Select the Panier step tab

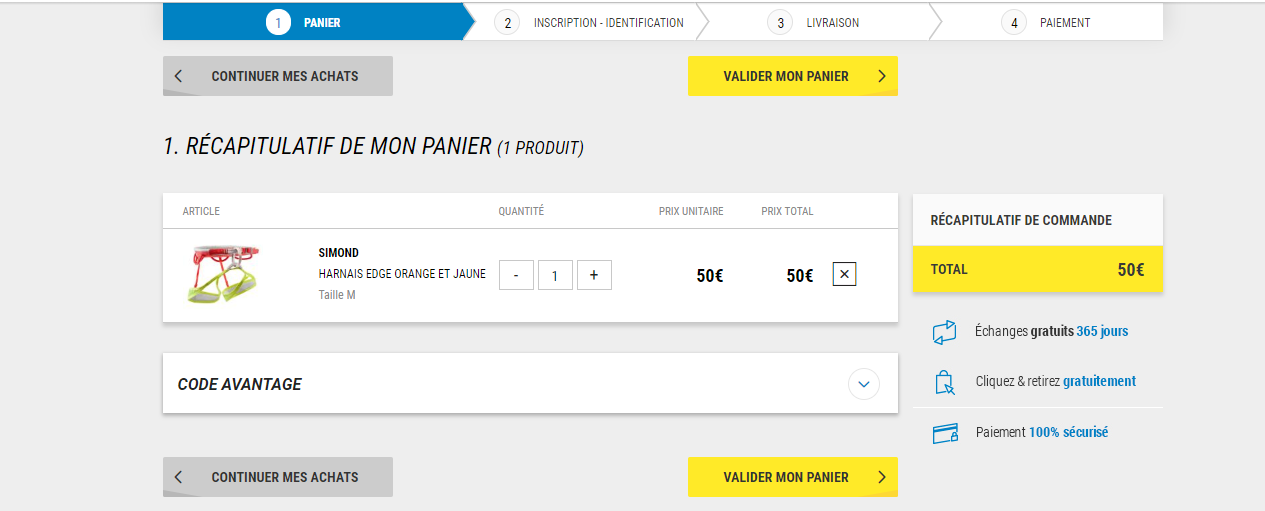(x=313, y=22)
